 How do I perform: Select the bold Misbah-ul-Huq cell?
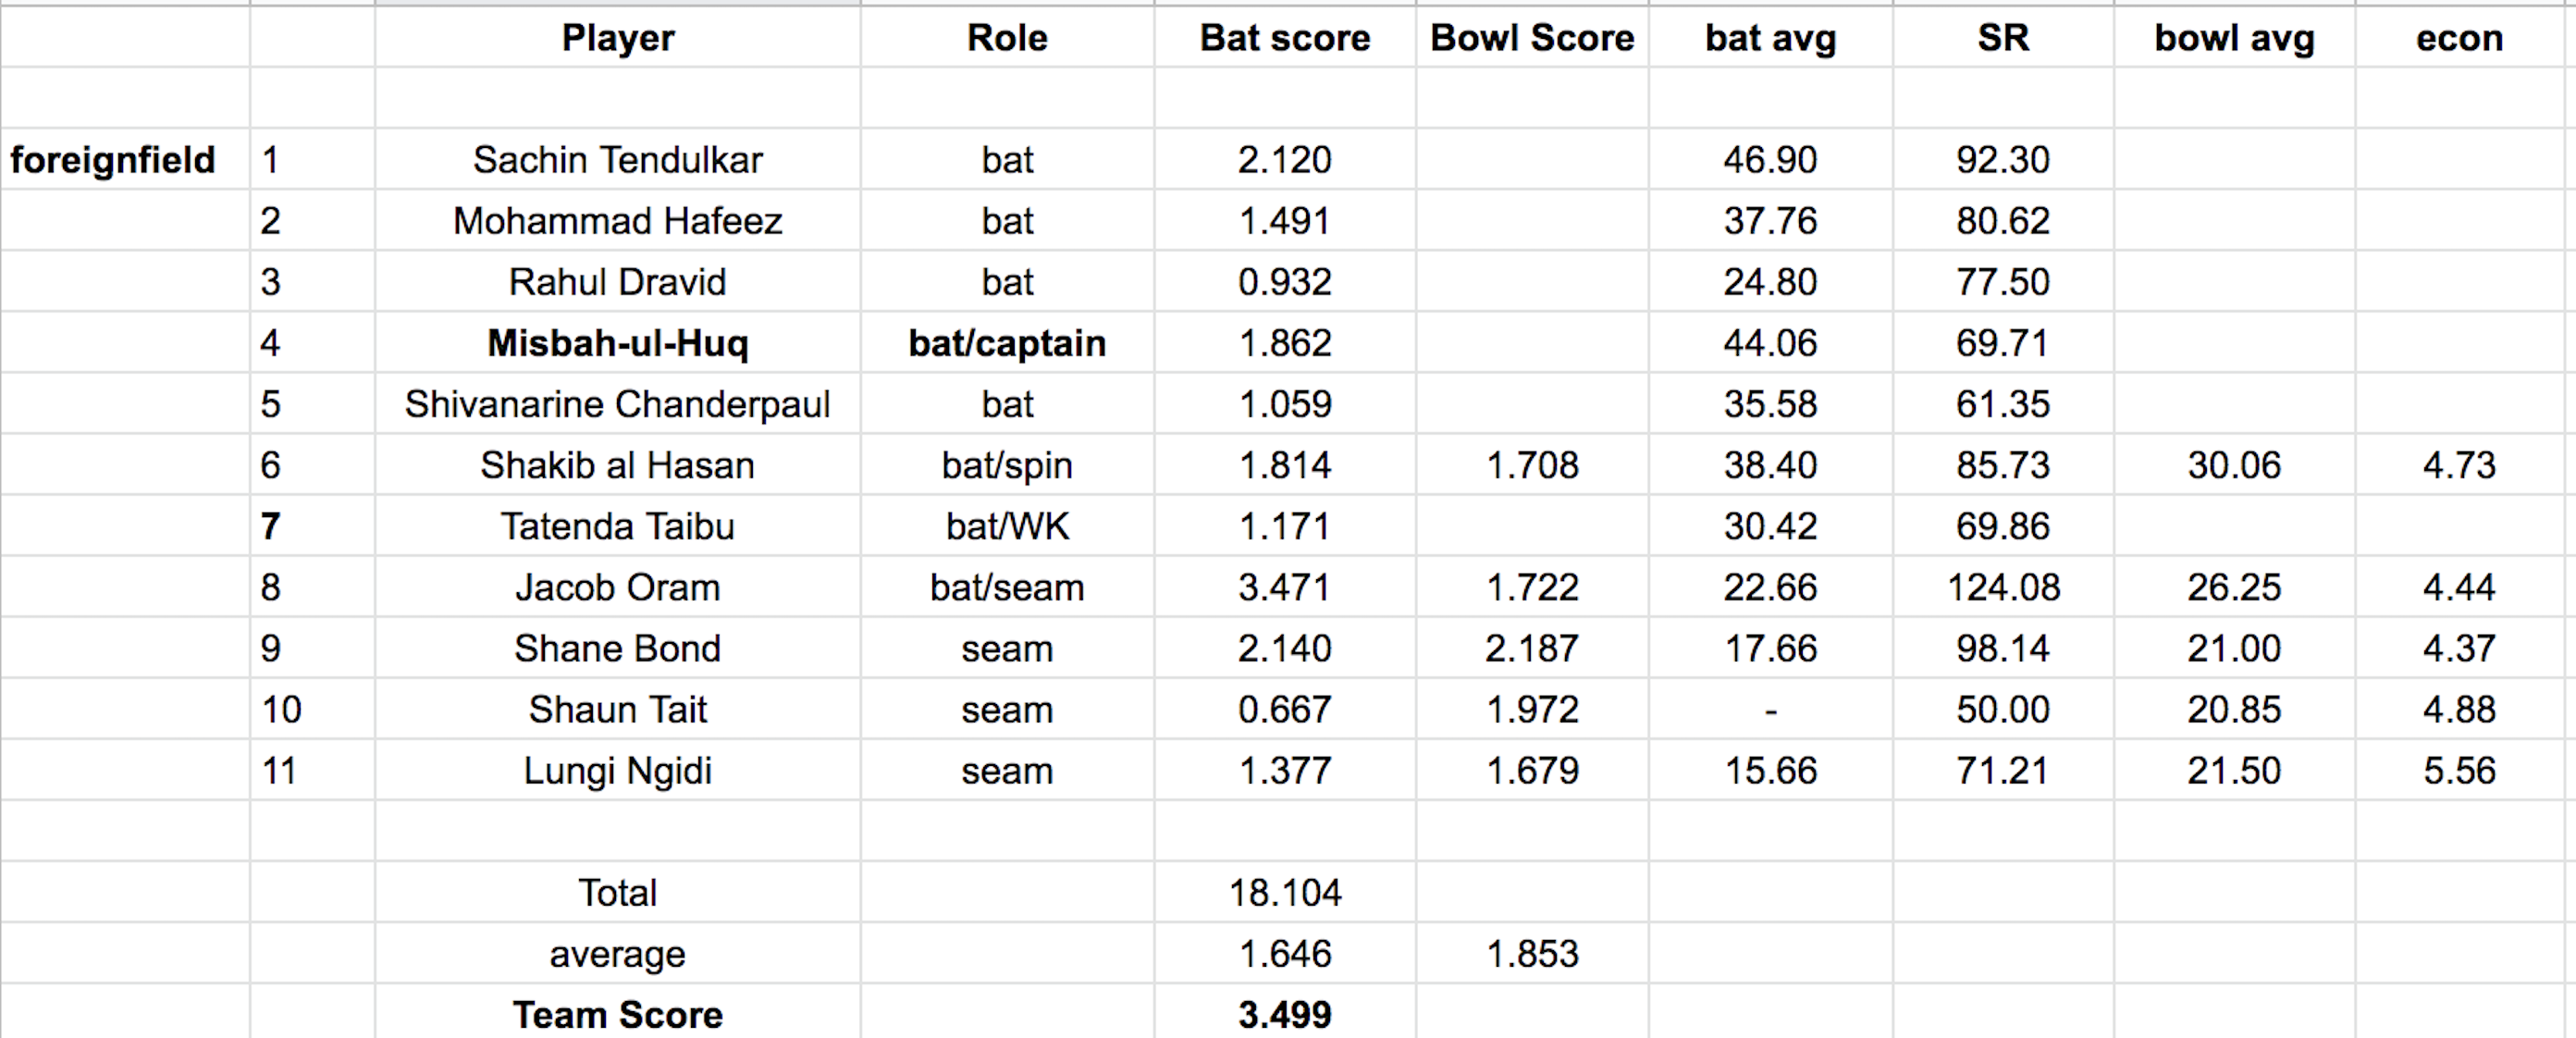pyautogui.click(x=617, y=343)
